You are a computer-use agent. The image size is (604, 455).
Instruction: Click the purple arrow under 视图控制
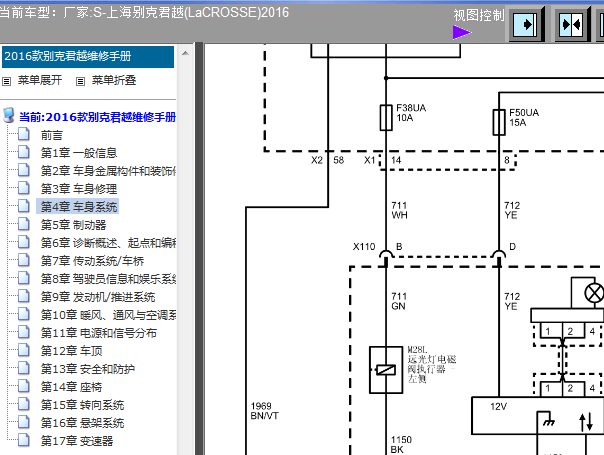pyautogui.click(x=462, y=32)
